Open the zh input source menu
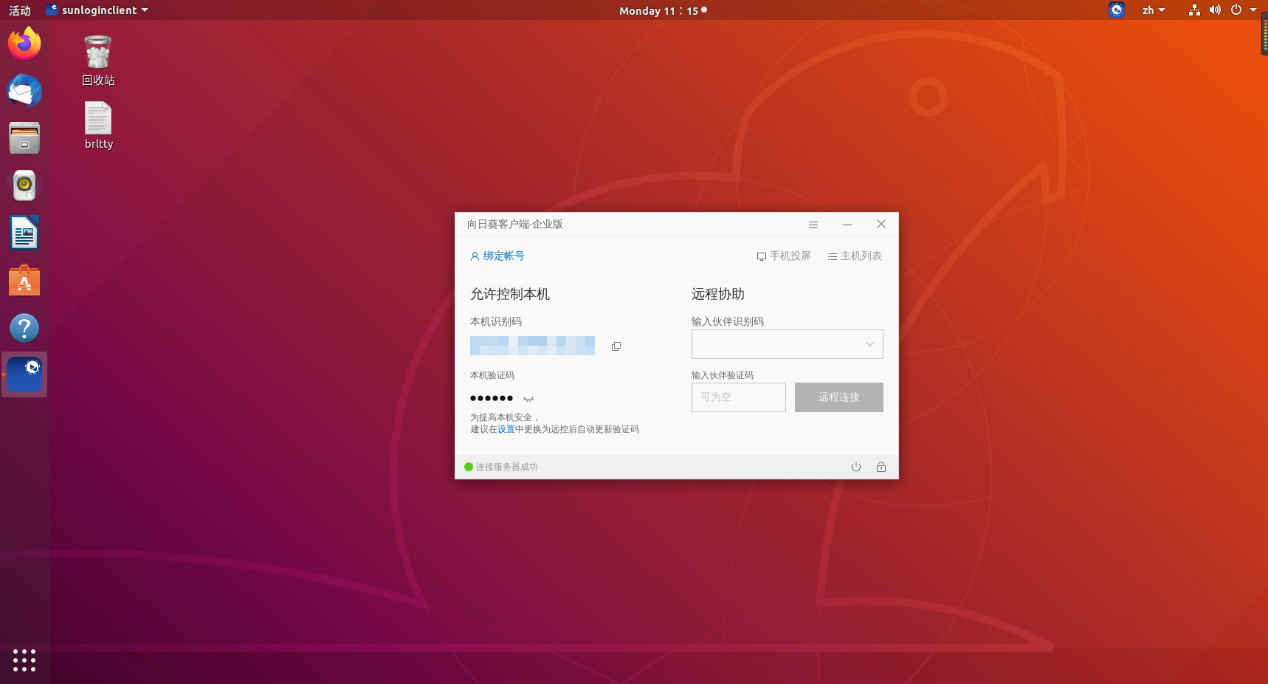Viewport: 1268px width, 684px height. 1154,10
